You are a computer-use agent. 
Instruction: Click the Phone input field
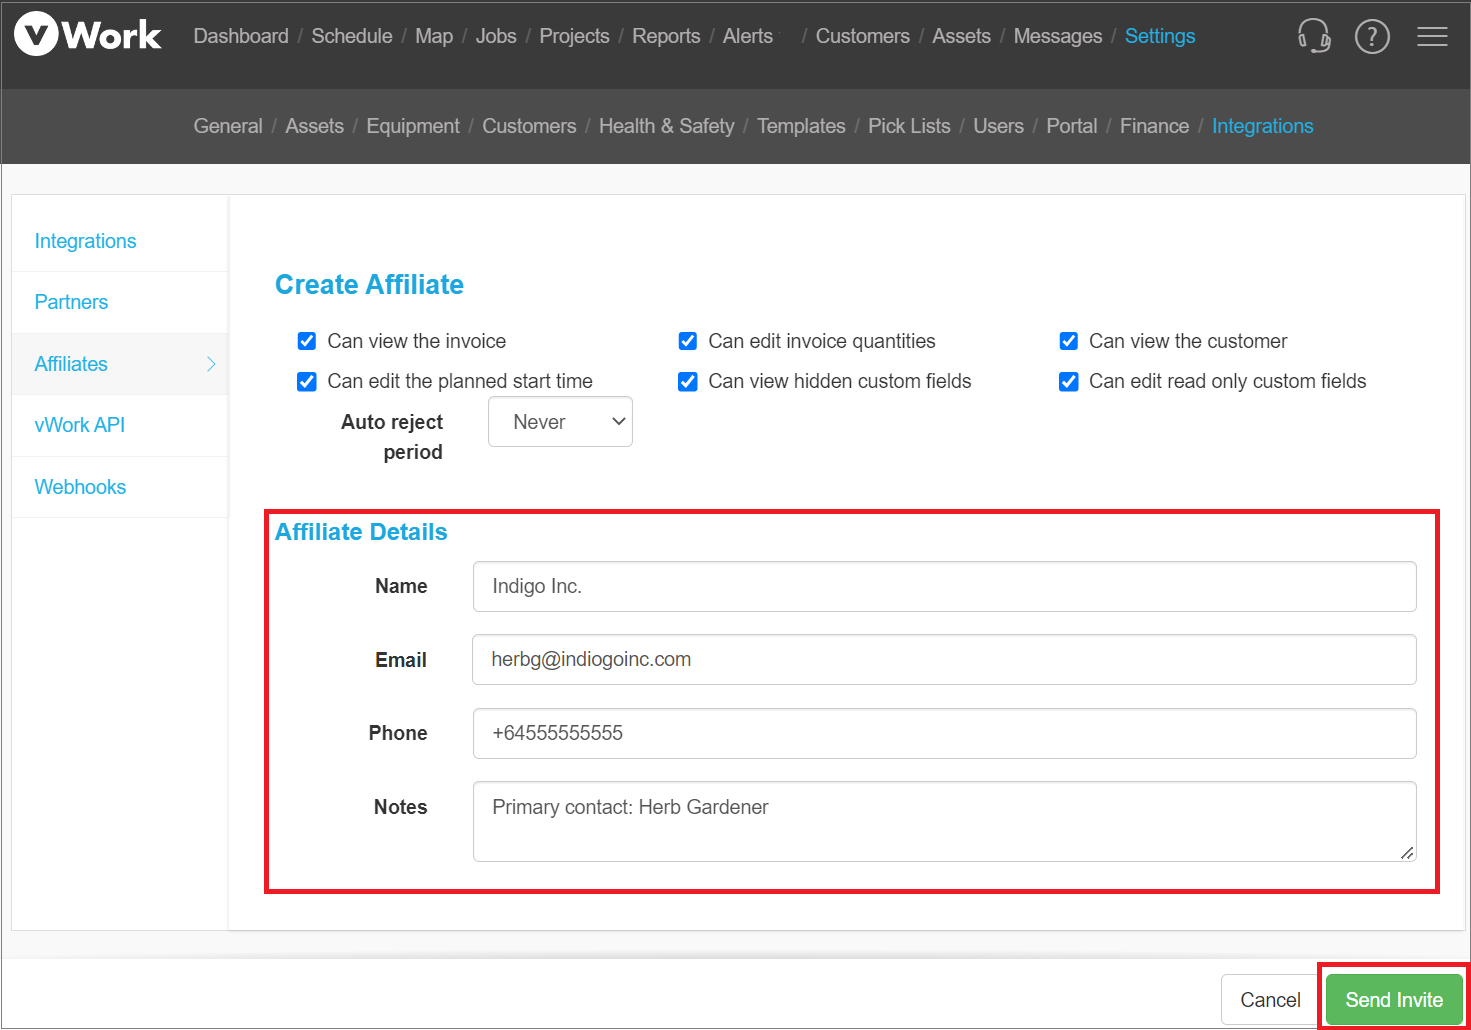[x=944, y=733]
